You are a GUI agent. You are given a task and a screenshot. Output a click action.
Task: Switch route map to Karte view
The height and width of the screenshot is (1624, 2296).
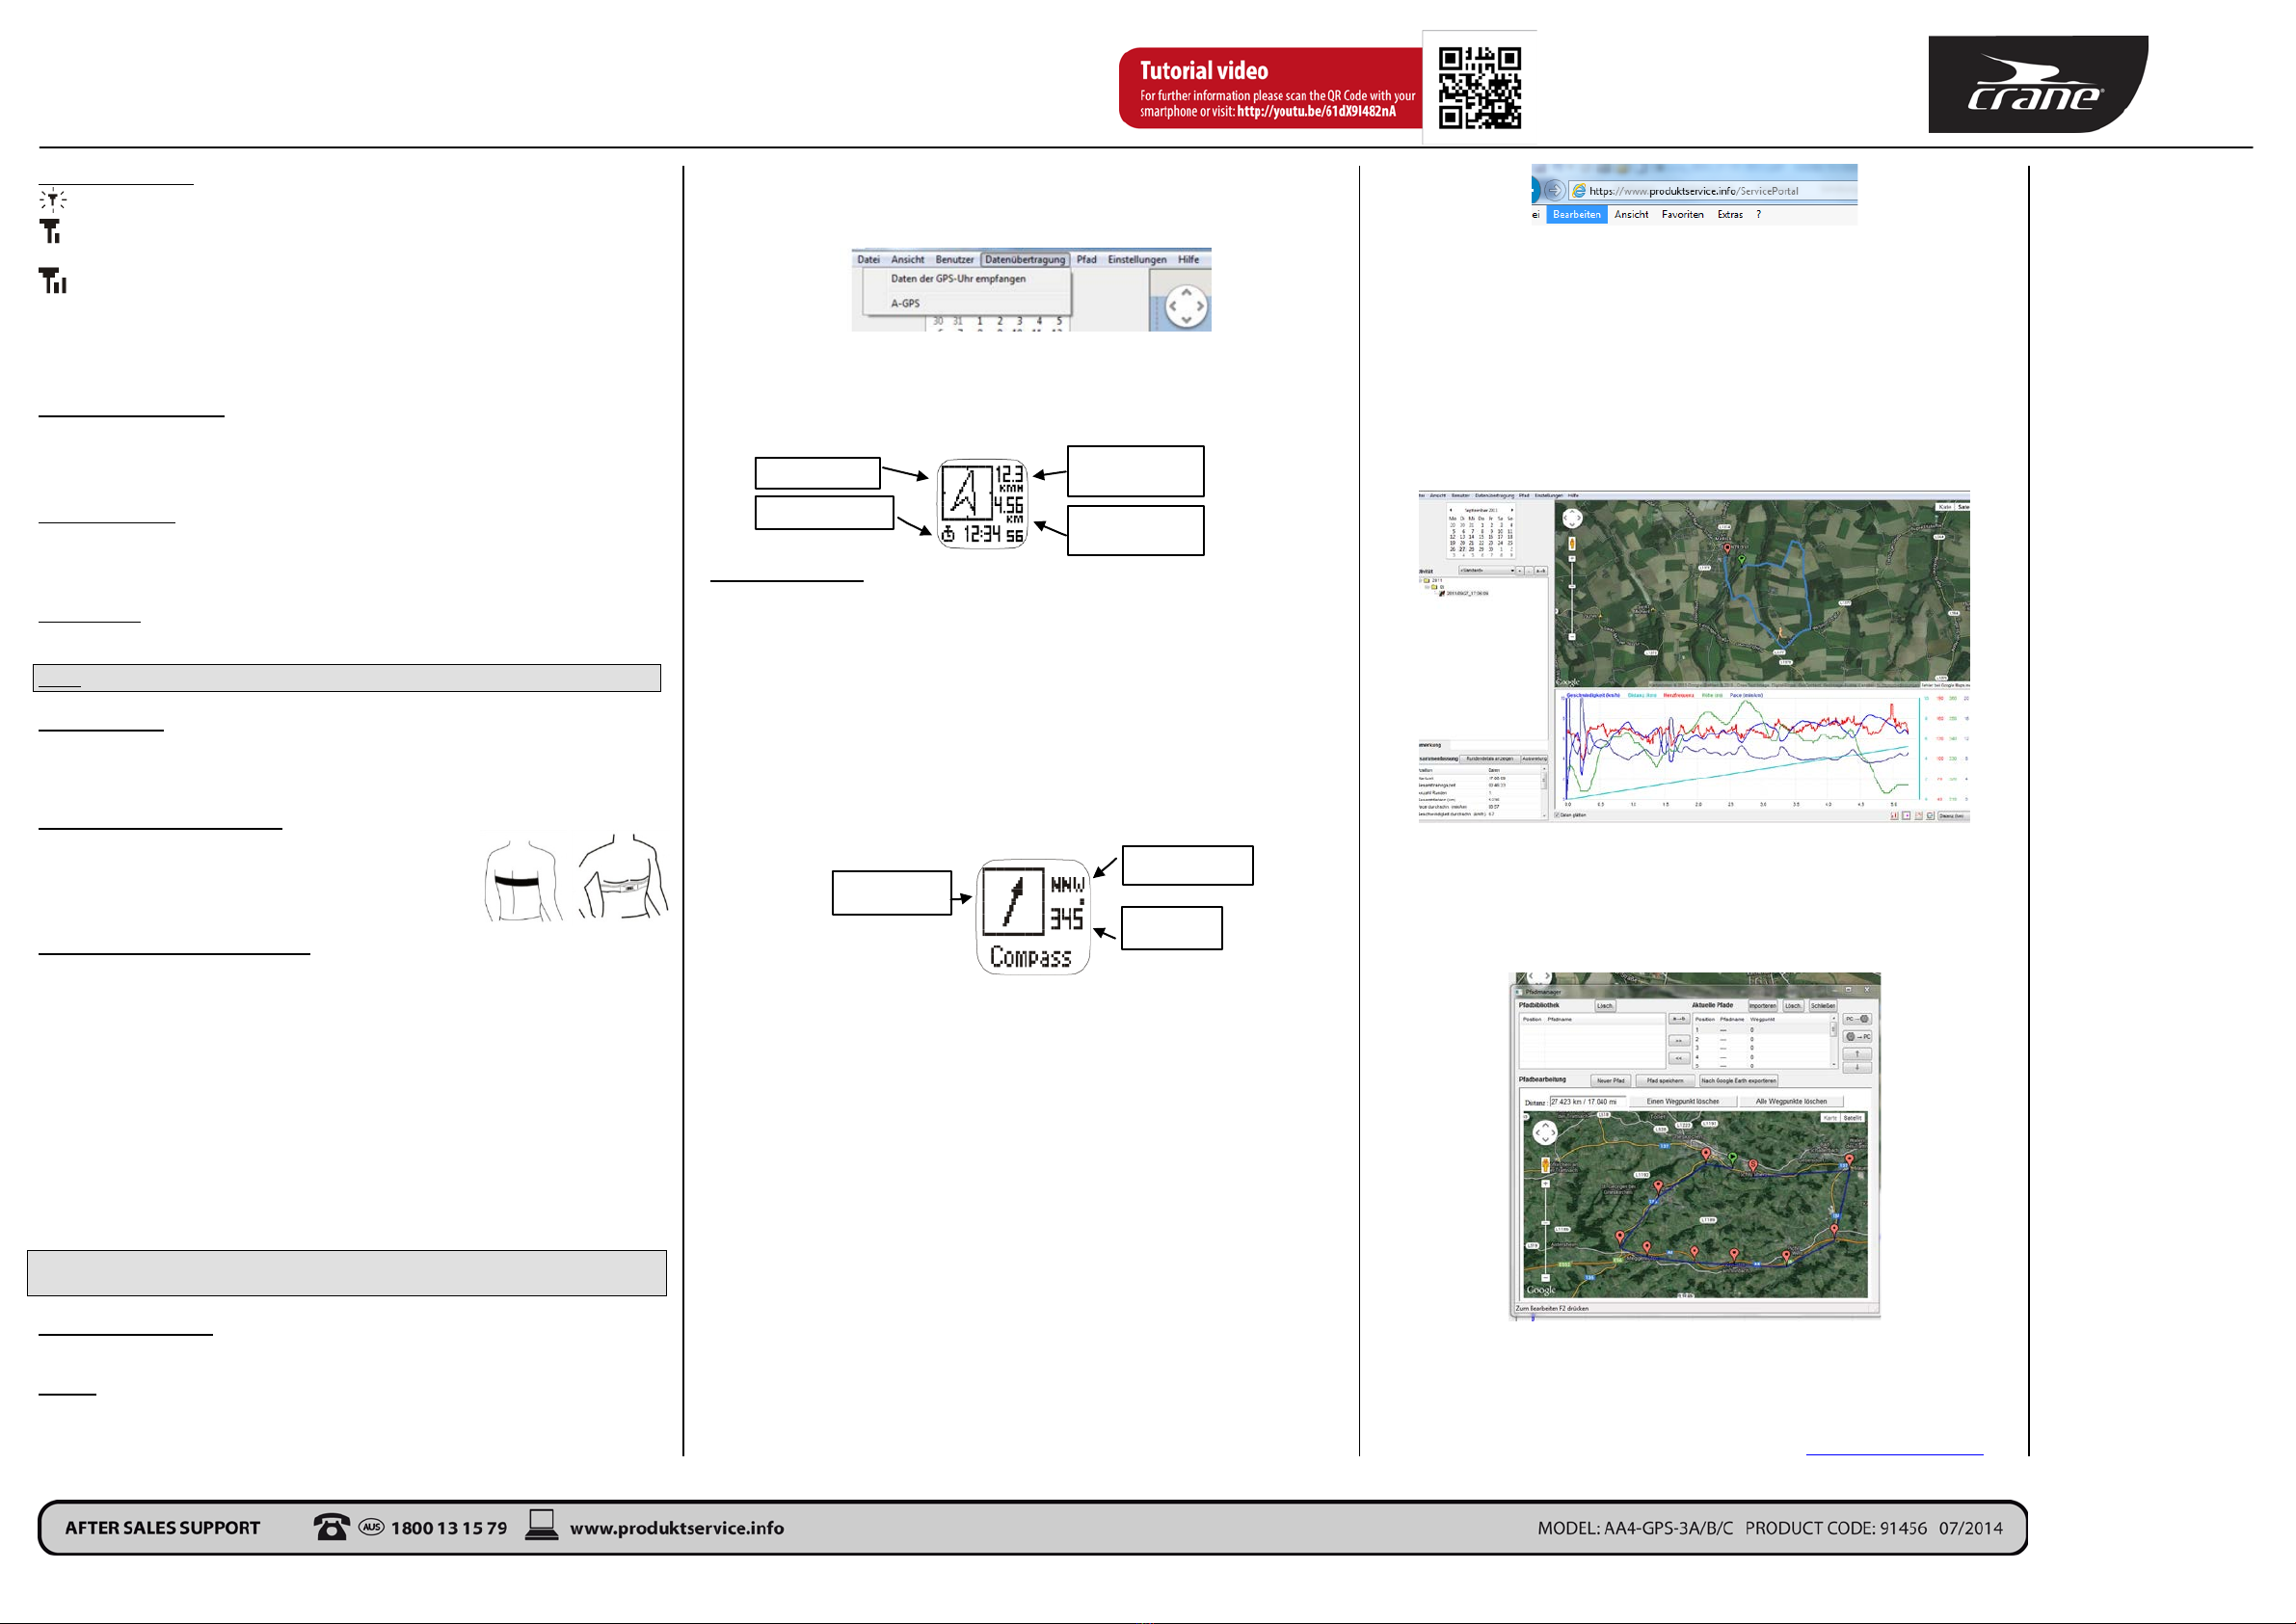click(1946, 507)
